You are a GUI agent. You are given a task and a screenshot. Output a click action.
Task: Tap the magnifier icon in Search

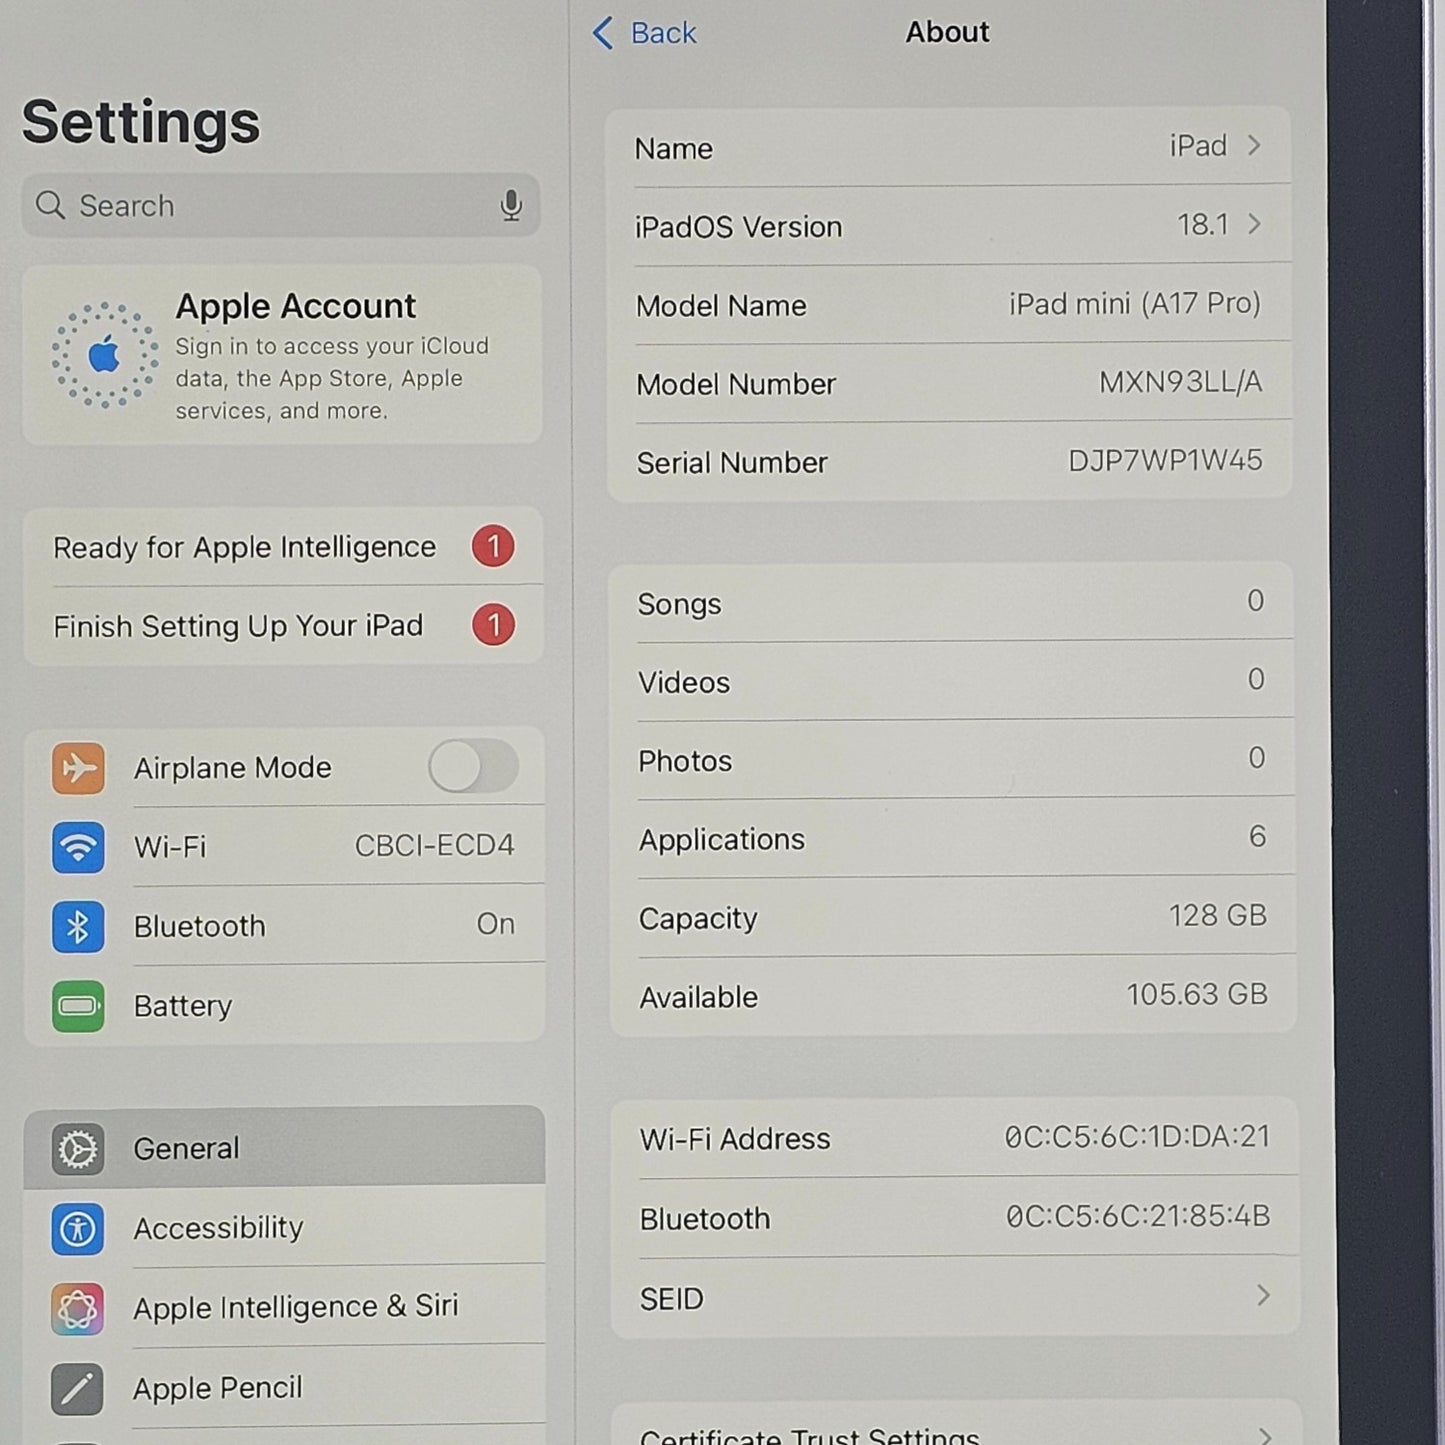[50, 205]
